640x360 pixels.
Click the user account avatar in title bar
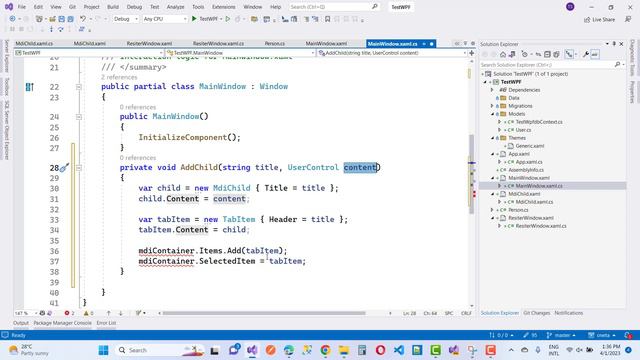(x=570, y=7)
